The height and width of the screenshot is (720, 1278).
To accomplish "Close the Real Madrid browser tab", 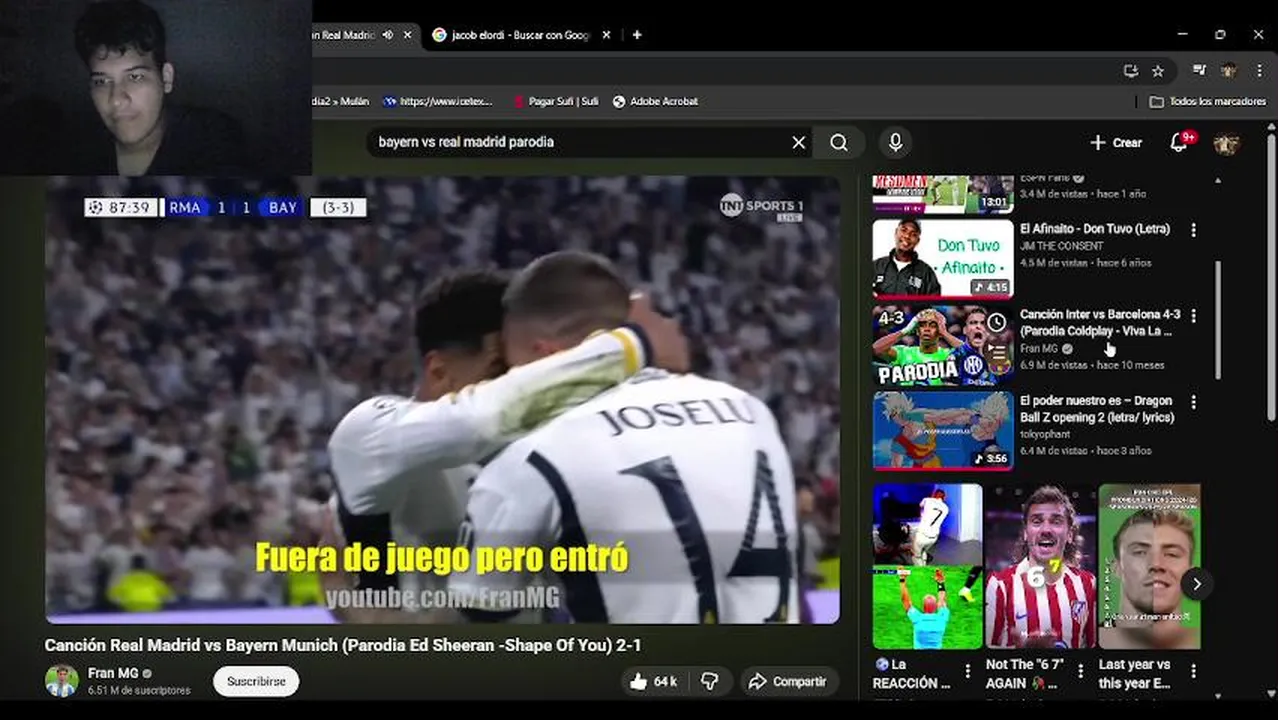I will pos(407,35).
